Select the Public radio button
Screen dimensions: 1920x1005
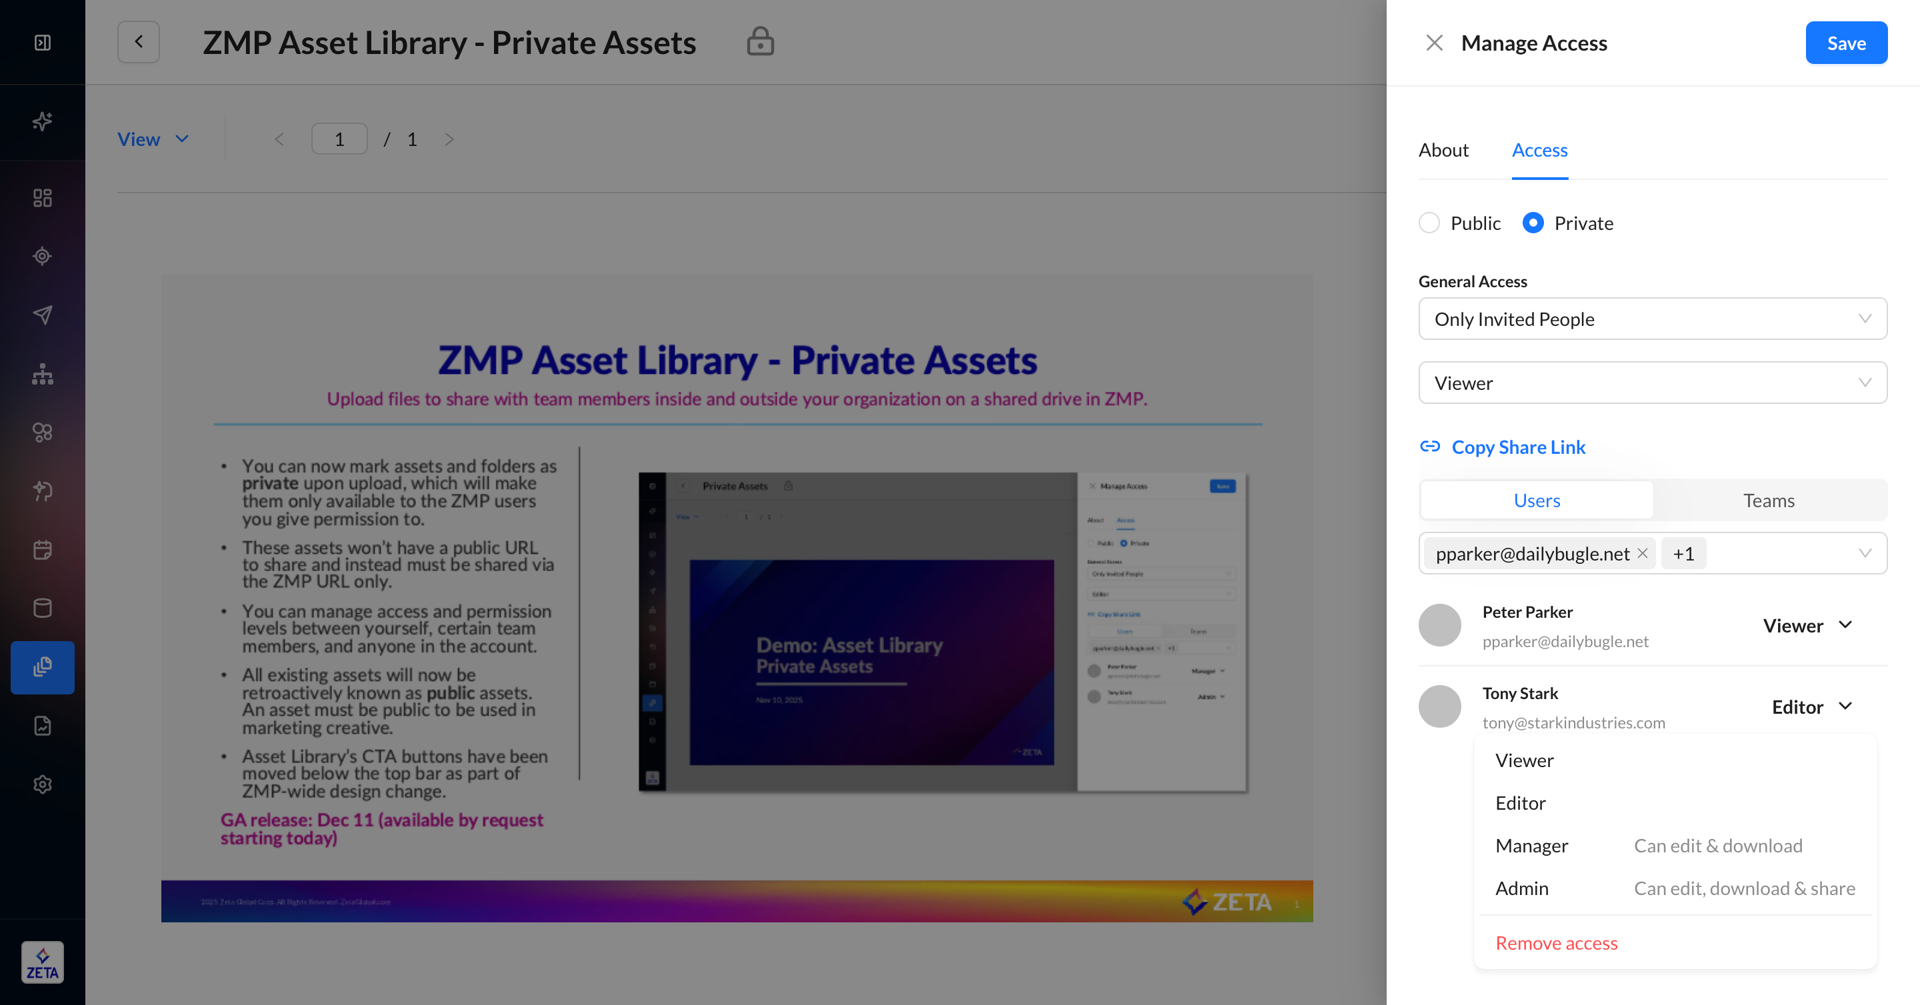[x=1429, y=223]
